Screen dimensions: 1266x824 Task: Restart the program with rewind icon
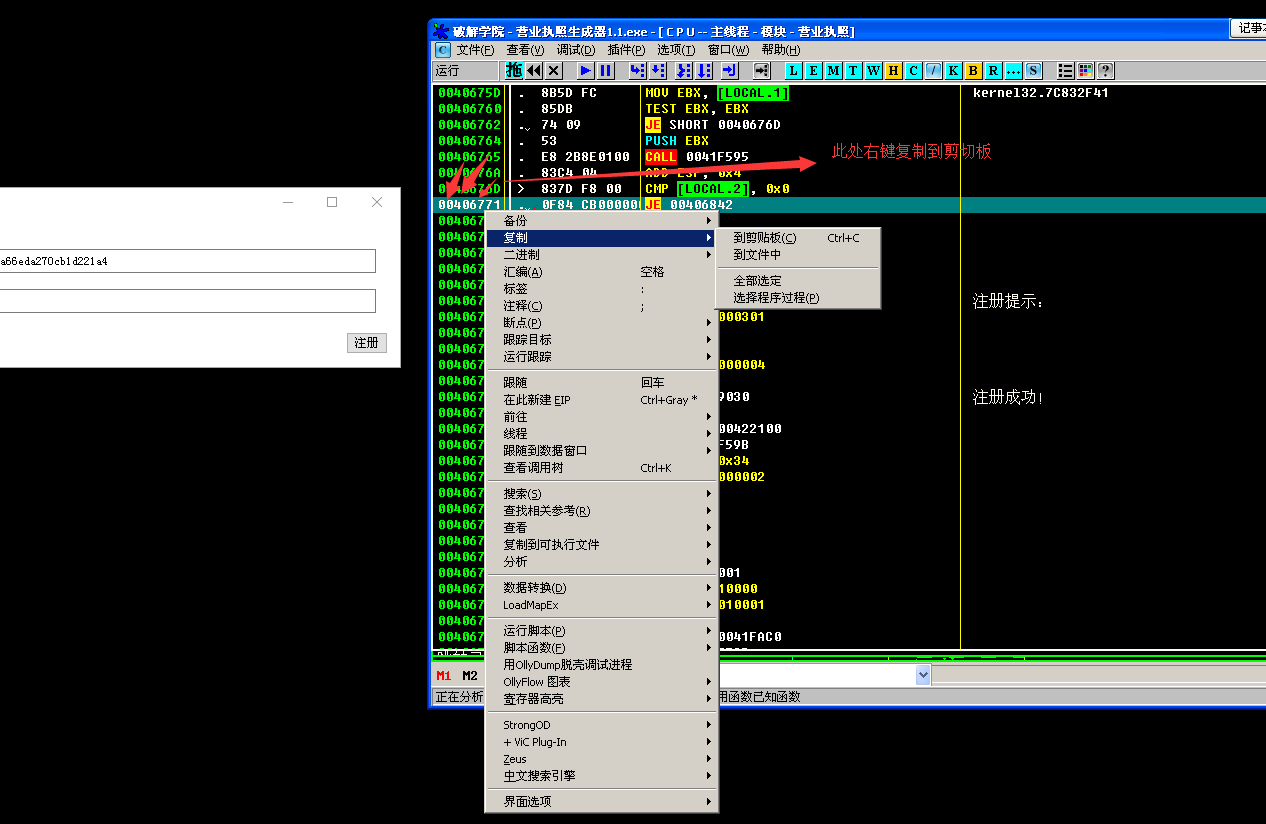click(x=534, y=71)
